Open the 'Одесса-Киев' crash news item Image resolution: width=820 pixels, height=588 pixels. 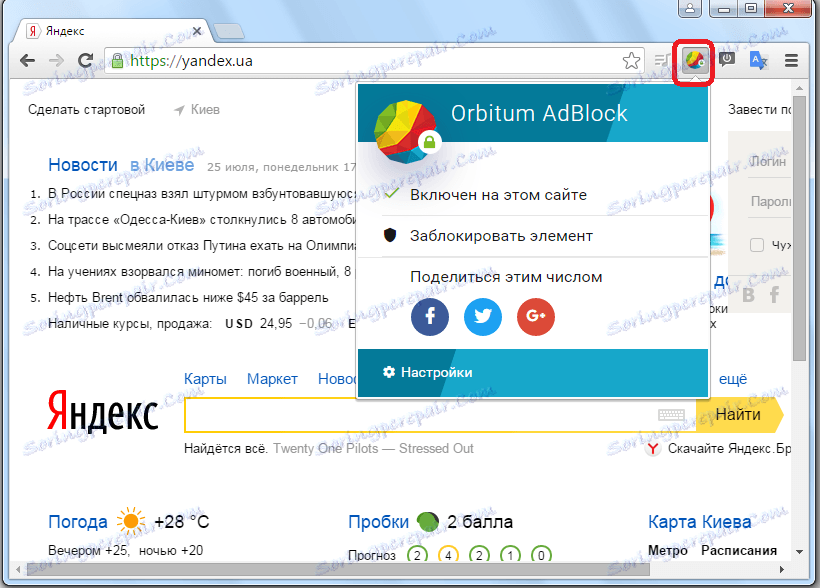(x=202, y=220)
